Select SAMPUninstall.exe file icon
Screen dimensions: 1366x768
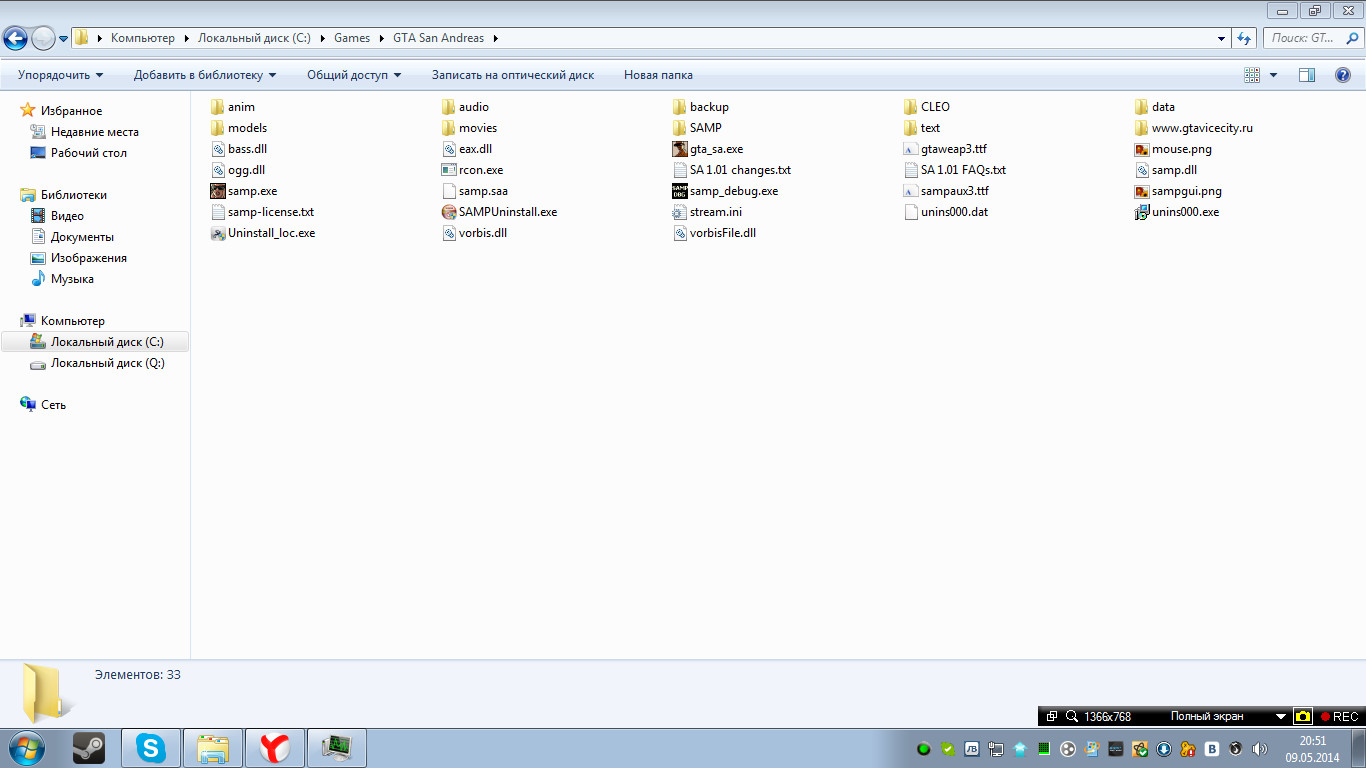point(450,212)
